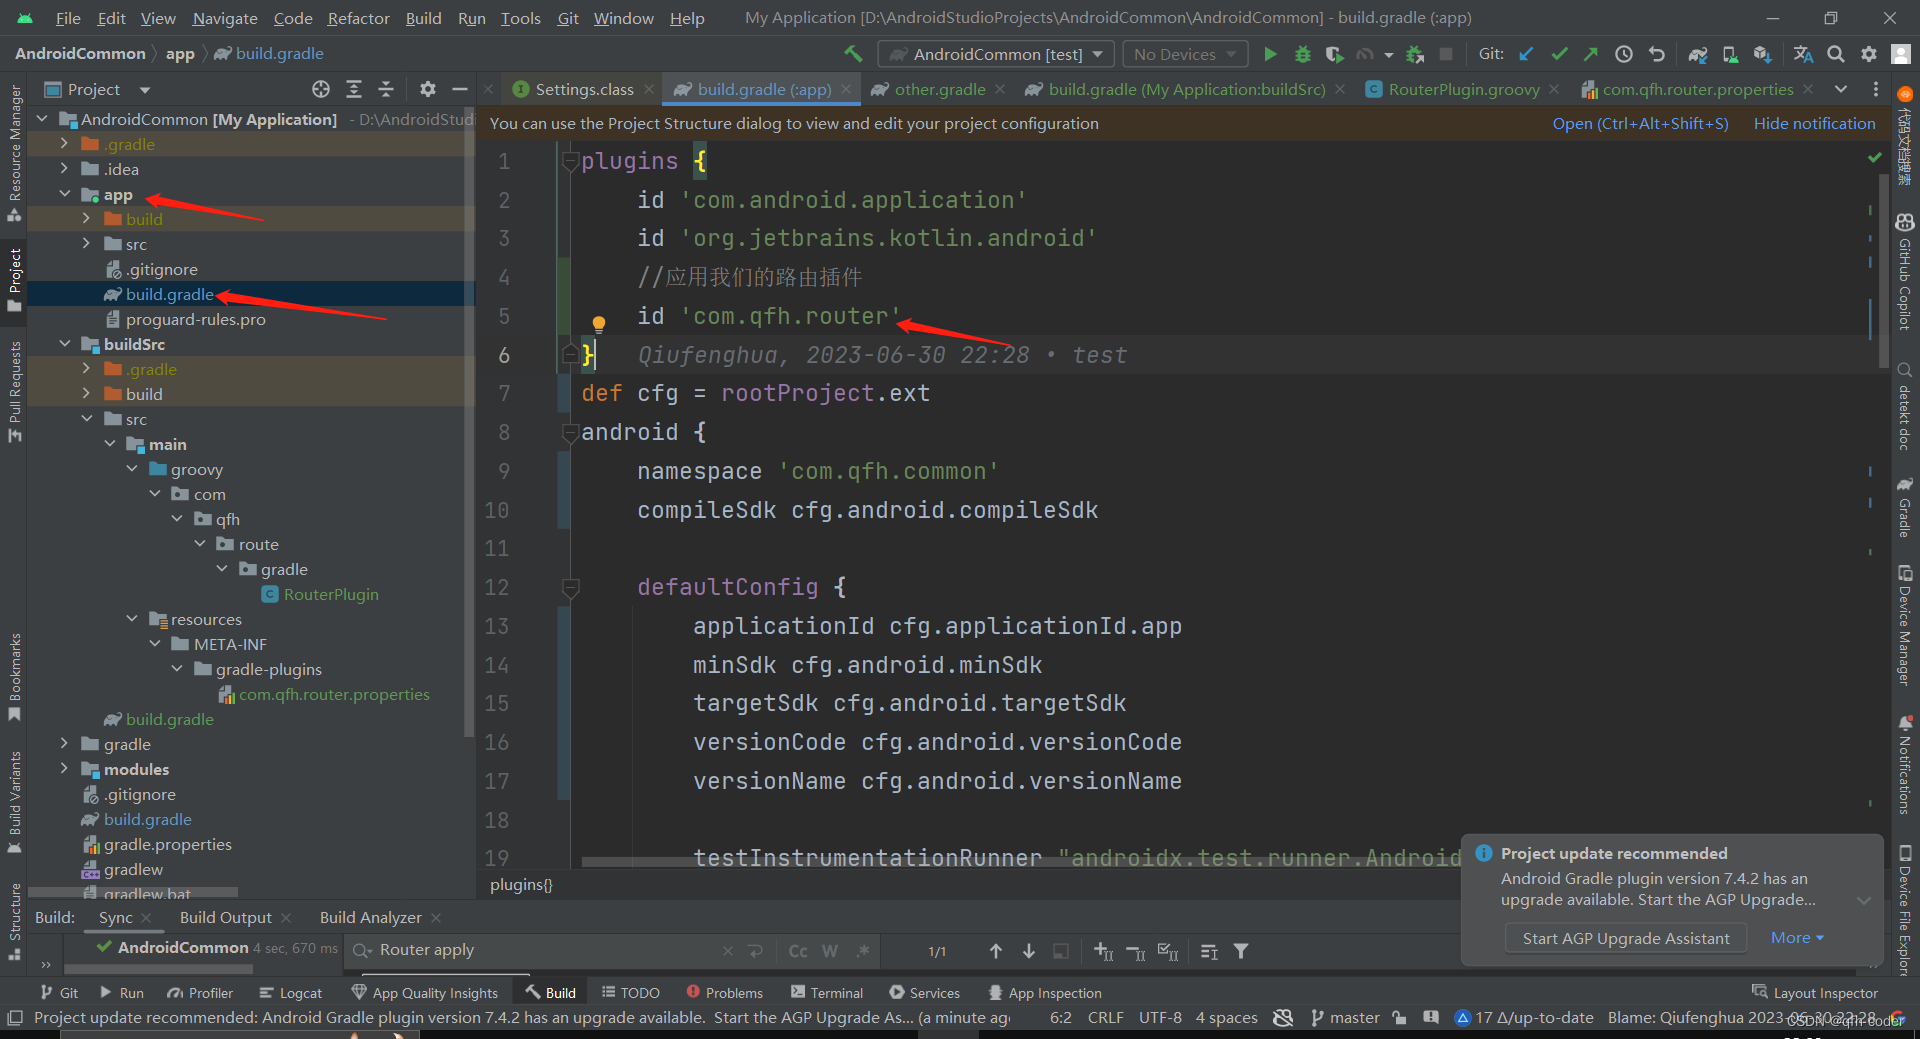Open GitHub Copilot side panel

1904,272
